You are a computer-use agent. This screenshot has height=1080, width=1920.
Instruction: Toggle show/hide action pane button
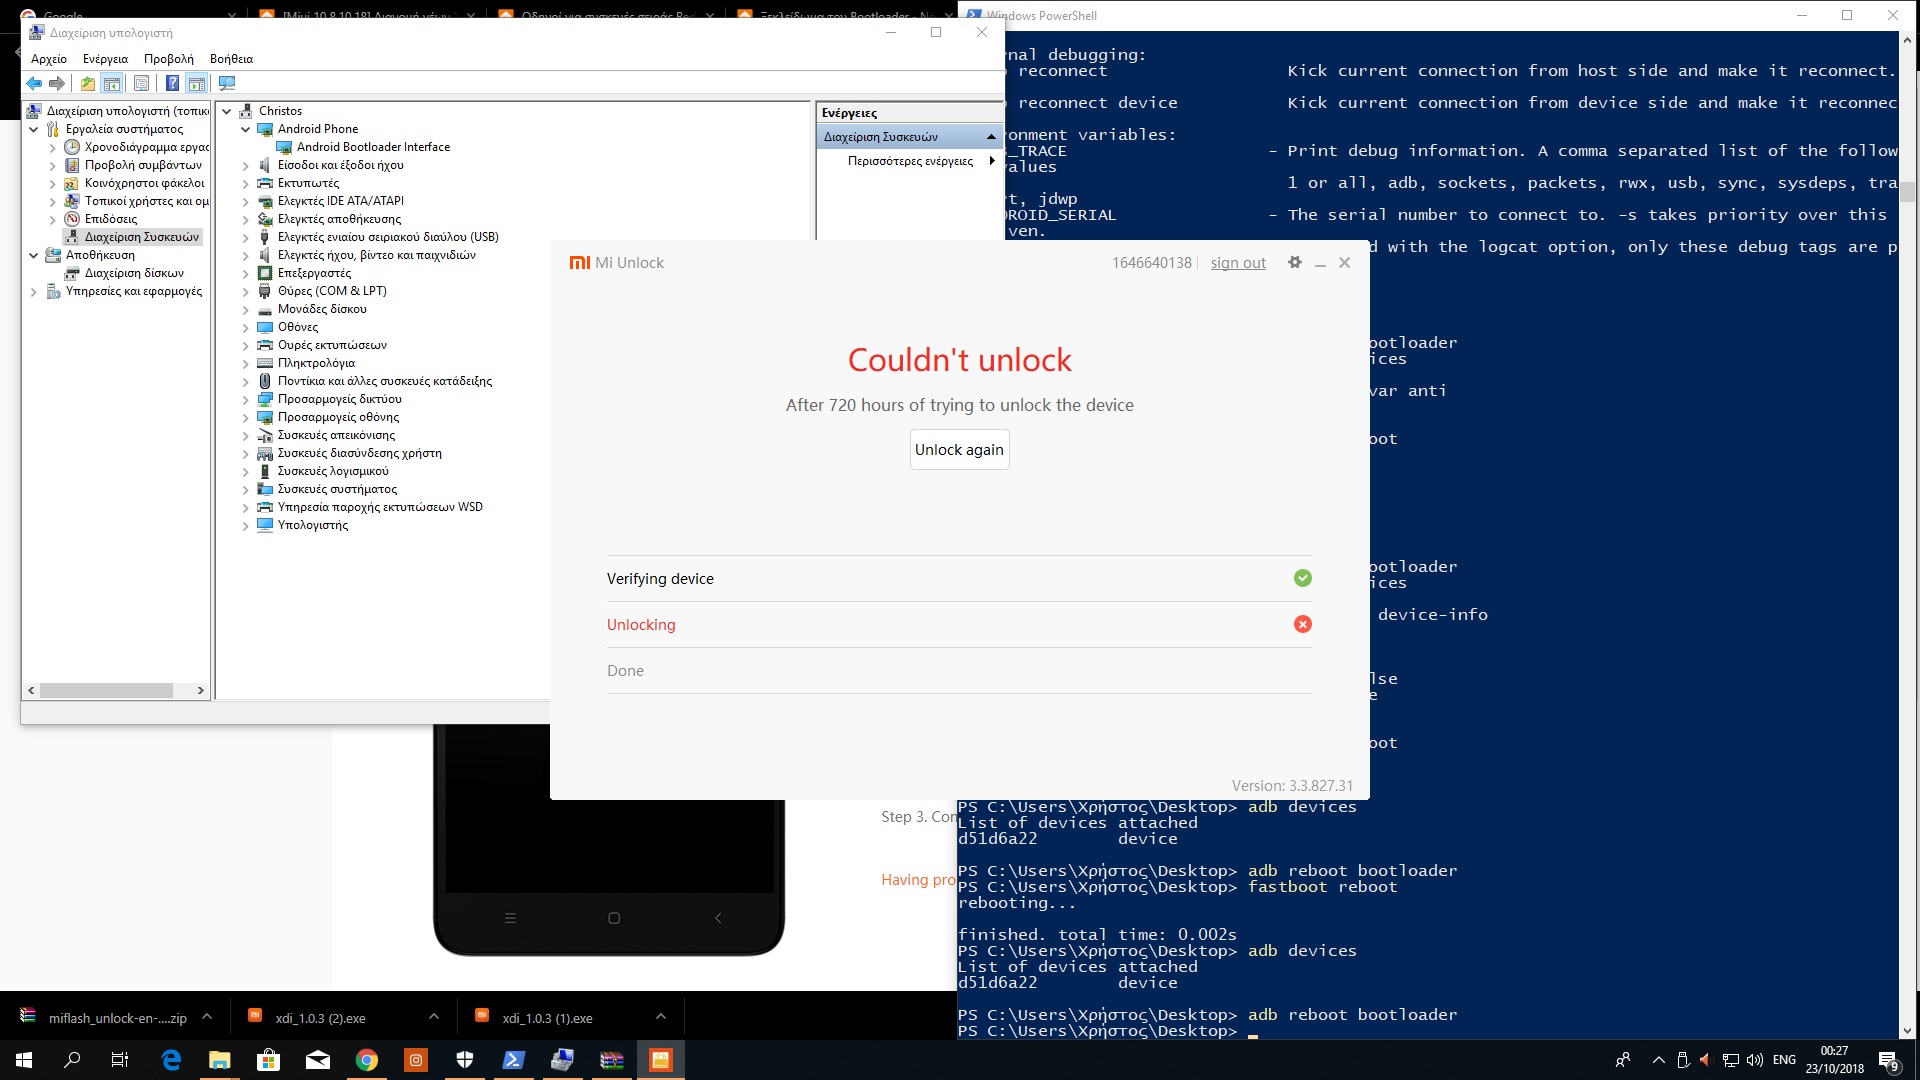pos(197,84)
